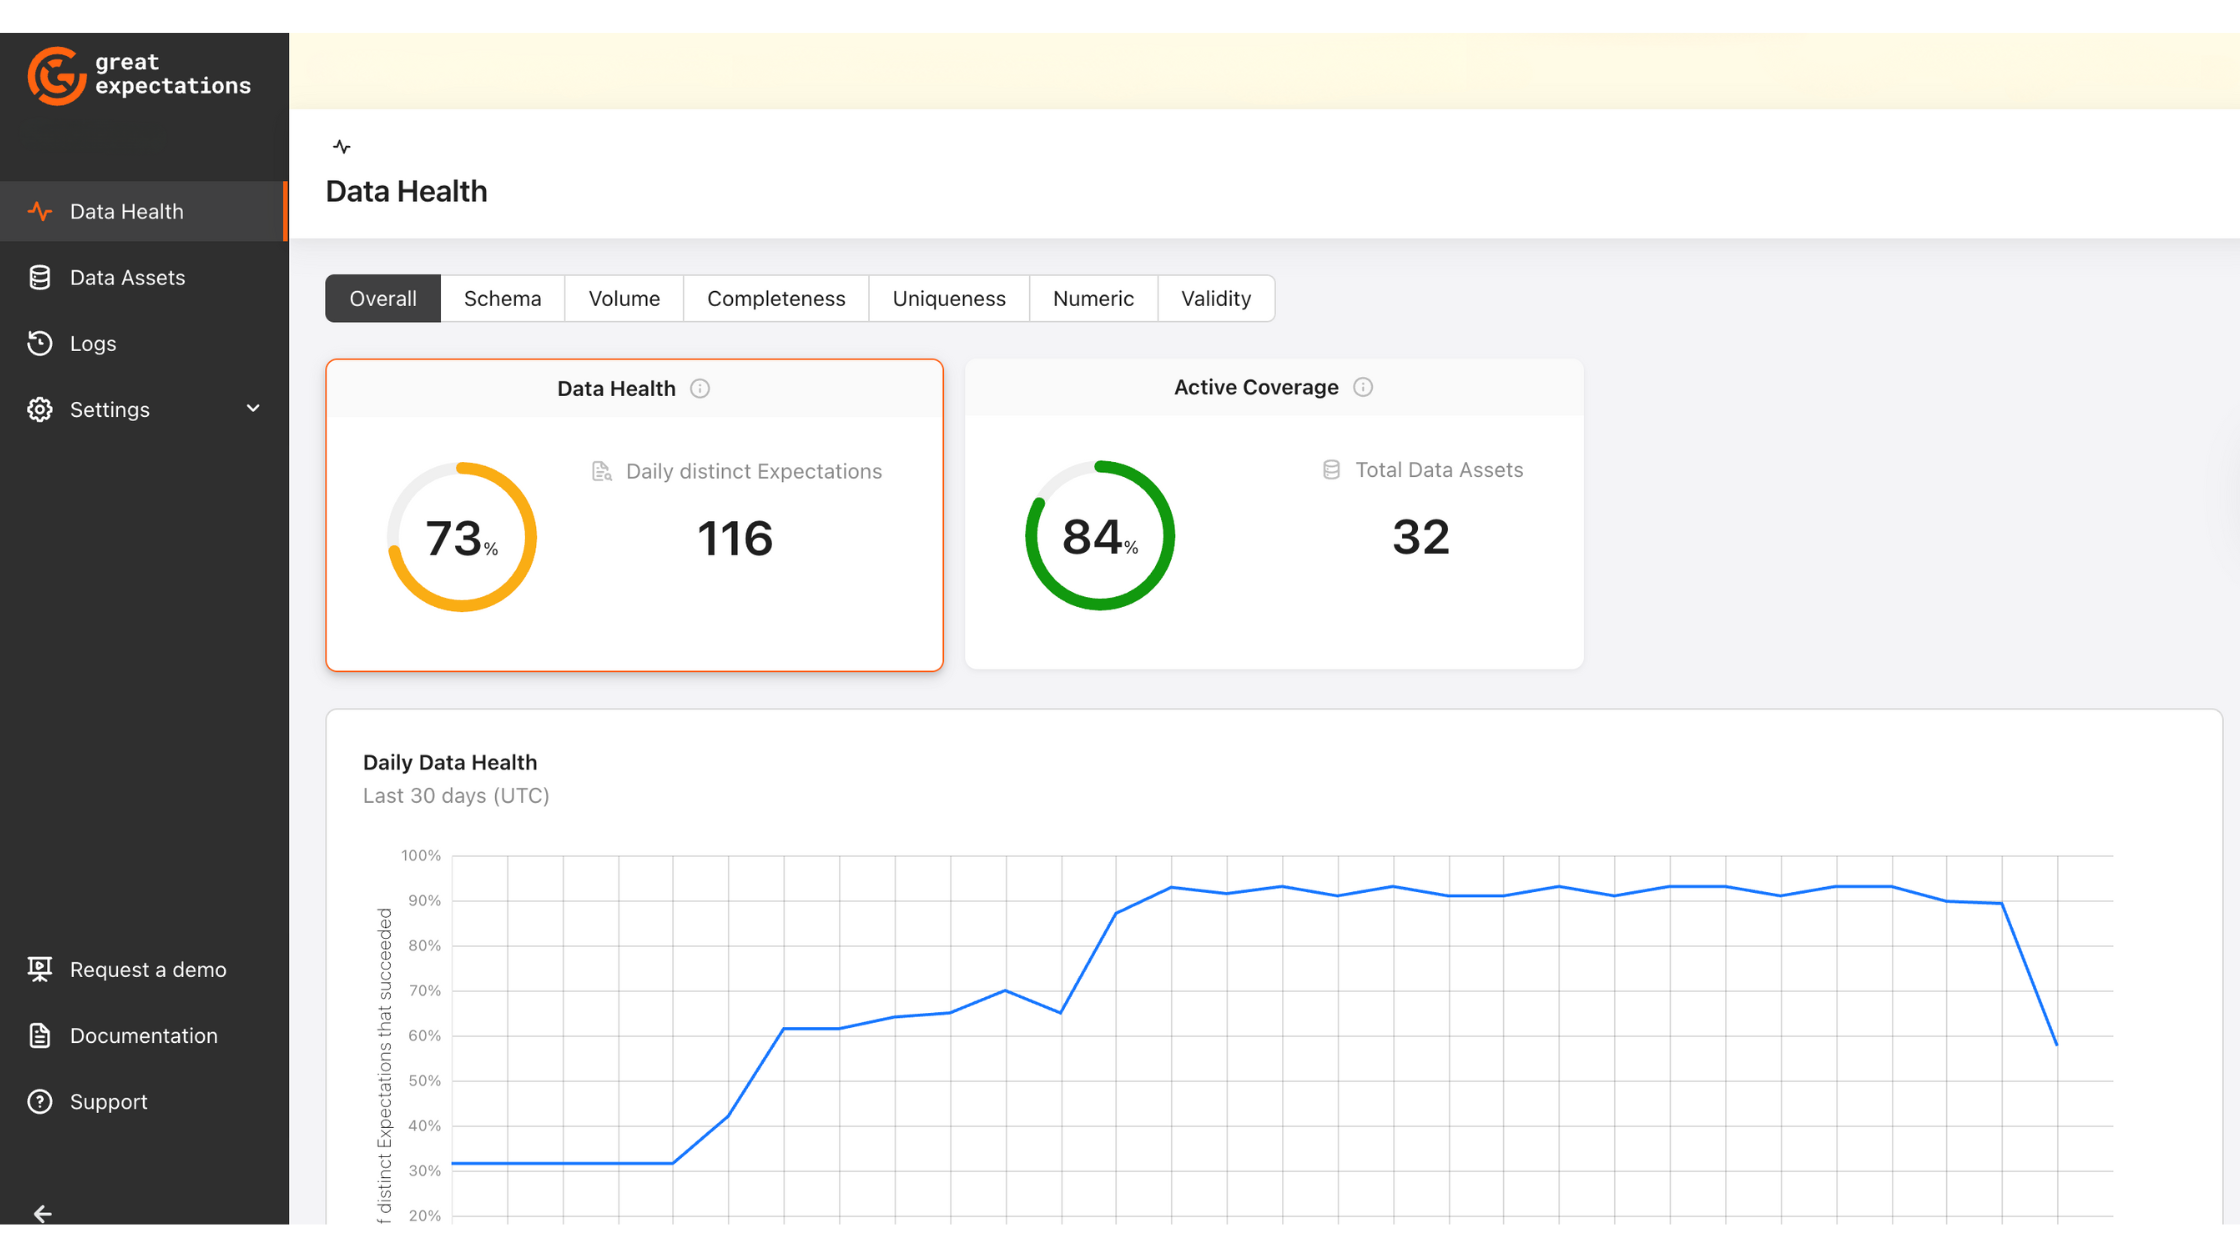This screenshot has width=2240, height=1260.
Task: Click the Daily distinct Expectations label
Action: tap(754, 471)
